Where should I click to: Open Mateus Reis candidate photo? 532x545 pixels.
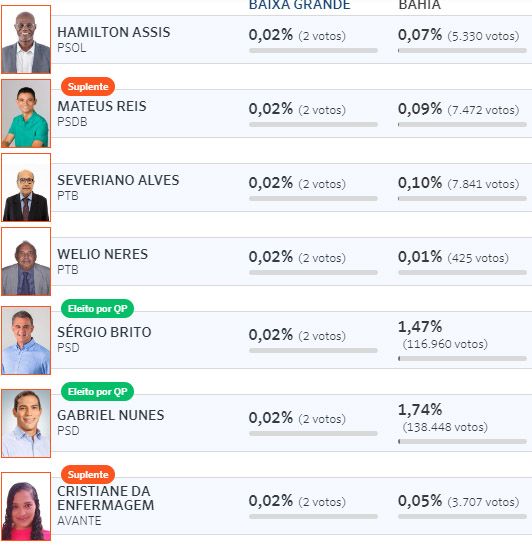(26, 113)
